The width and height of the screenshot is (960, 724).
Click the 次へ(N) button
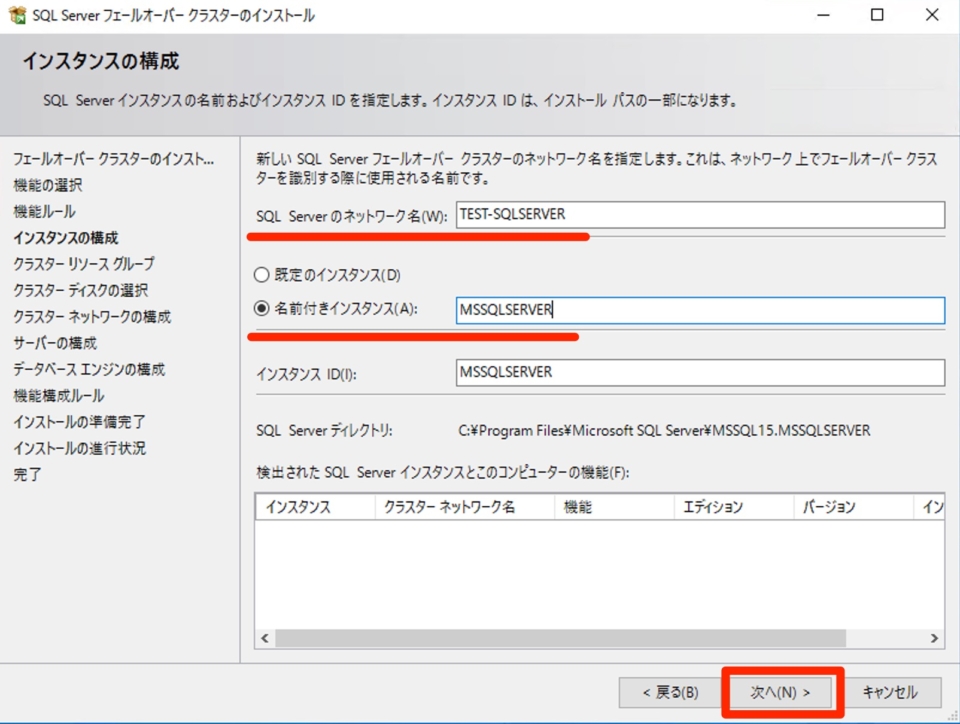click(780, 692)
